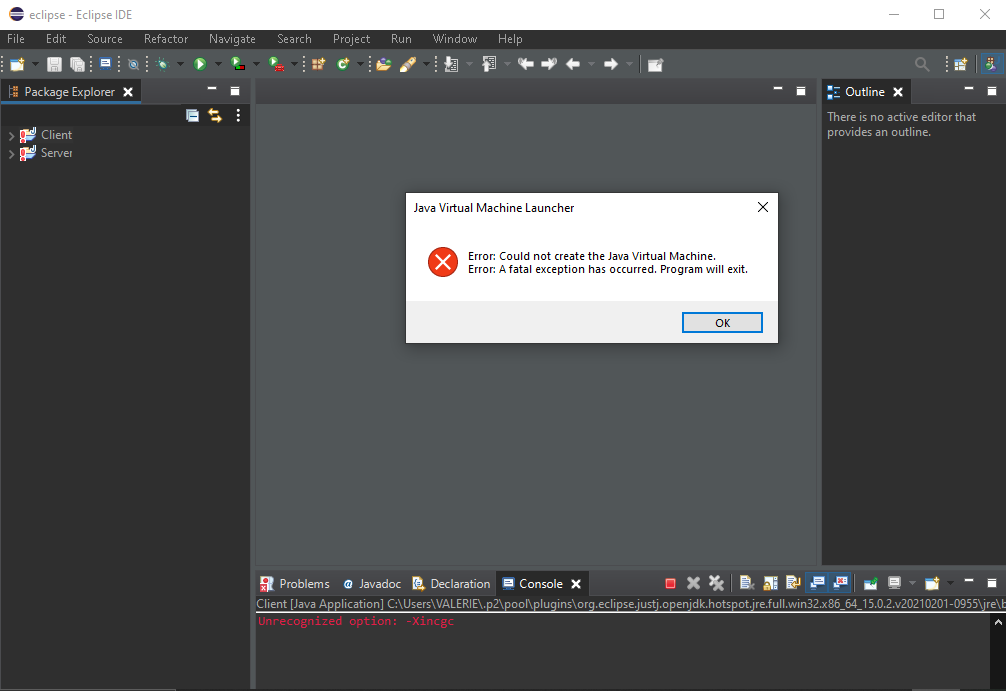Create a new Java class via toolbar
Image resolution: width=1006 pixels, height=691 pixels.
click(x=344, y=64)
